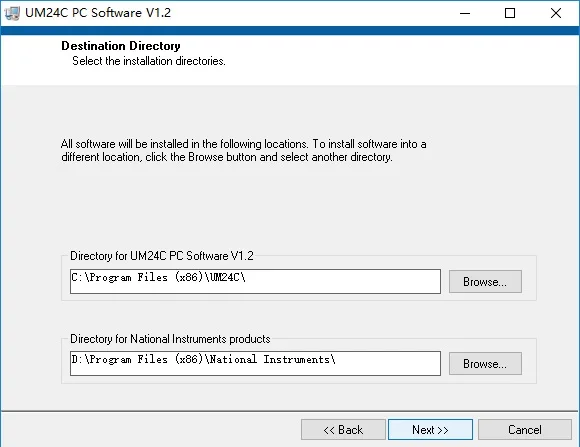The image size is (580, 447).
Task: Browse for the National Instruments directory
Action: 485,363
